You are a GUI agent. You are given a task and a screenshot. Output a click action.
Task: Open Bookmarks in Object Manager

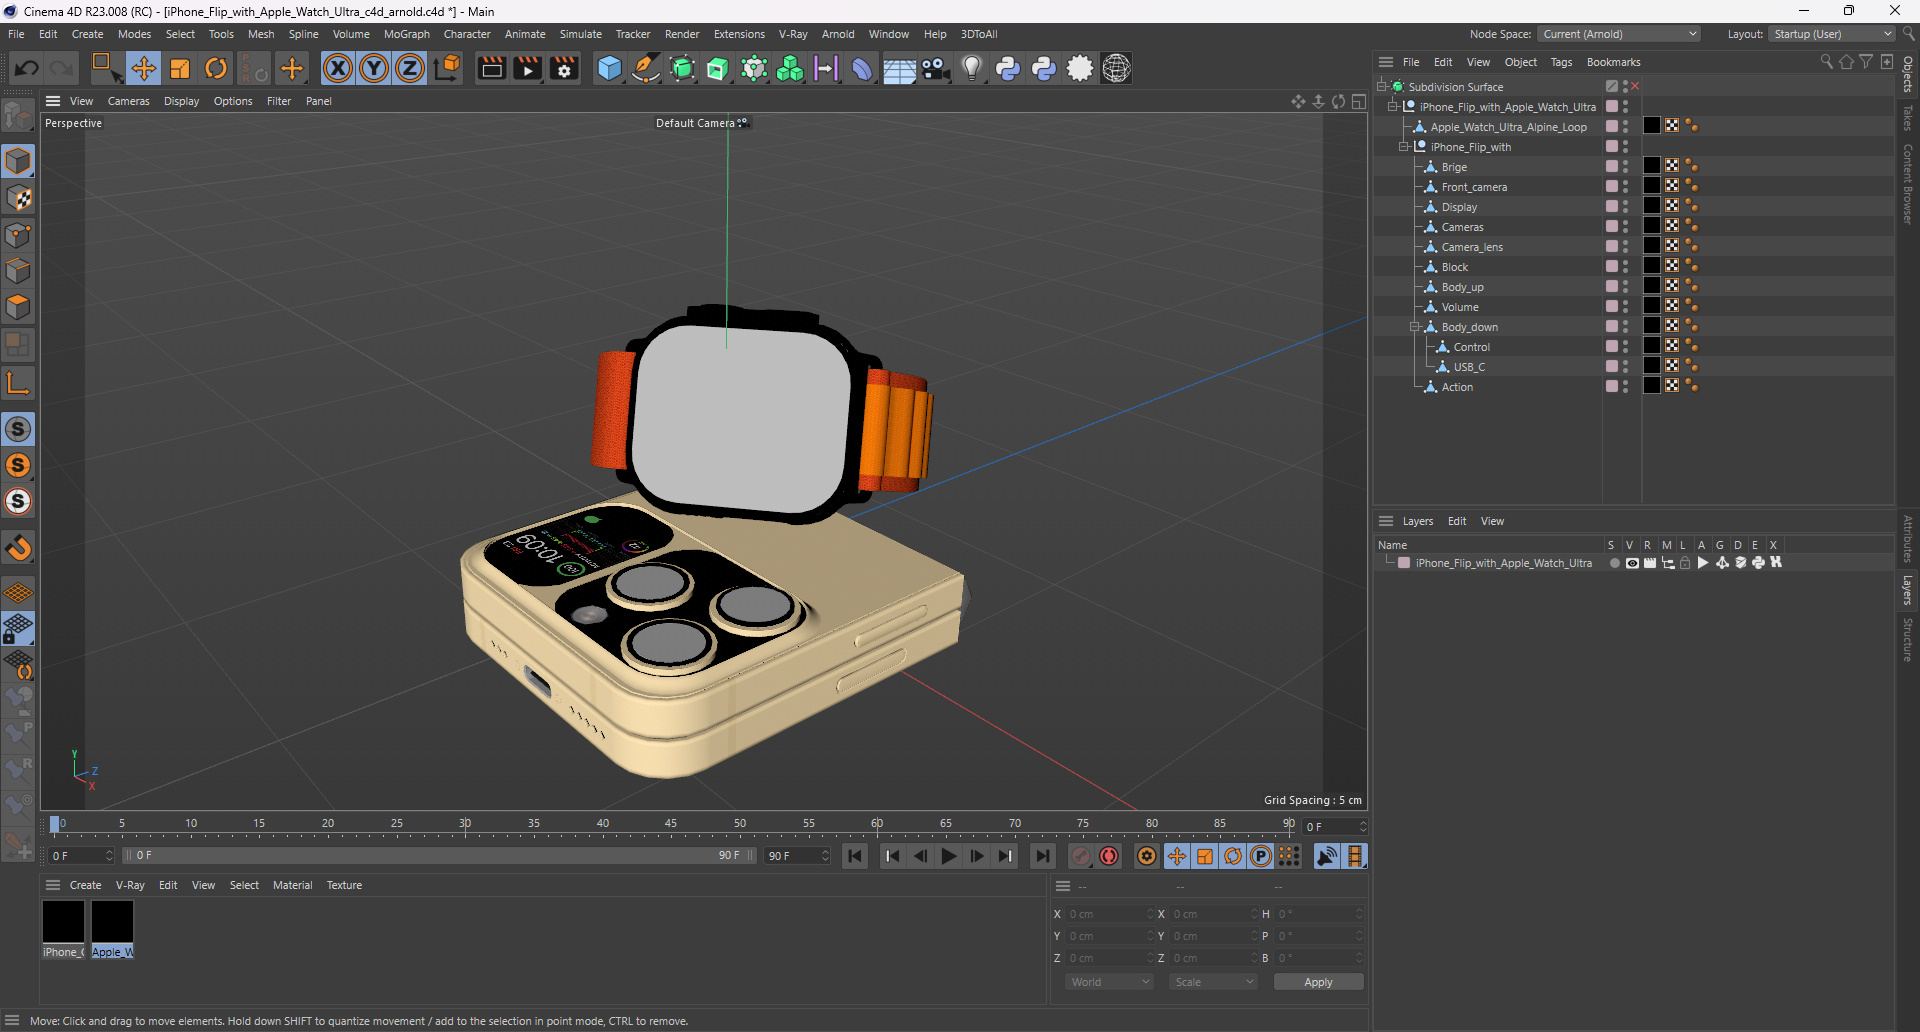1613,62
